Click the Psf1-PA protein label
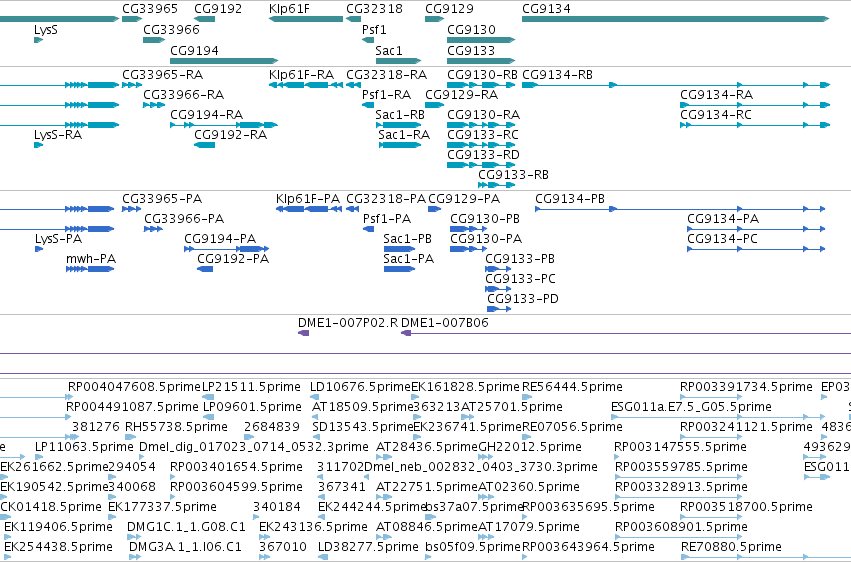Screen dimensions: 851x562 (x=387, y=219)
